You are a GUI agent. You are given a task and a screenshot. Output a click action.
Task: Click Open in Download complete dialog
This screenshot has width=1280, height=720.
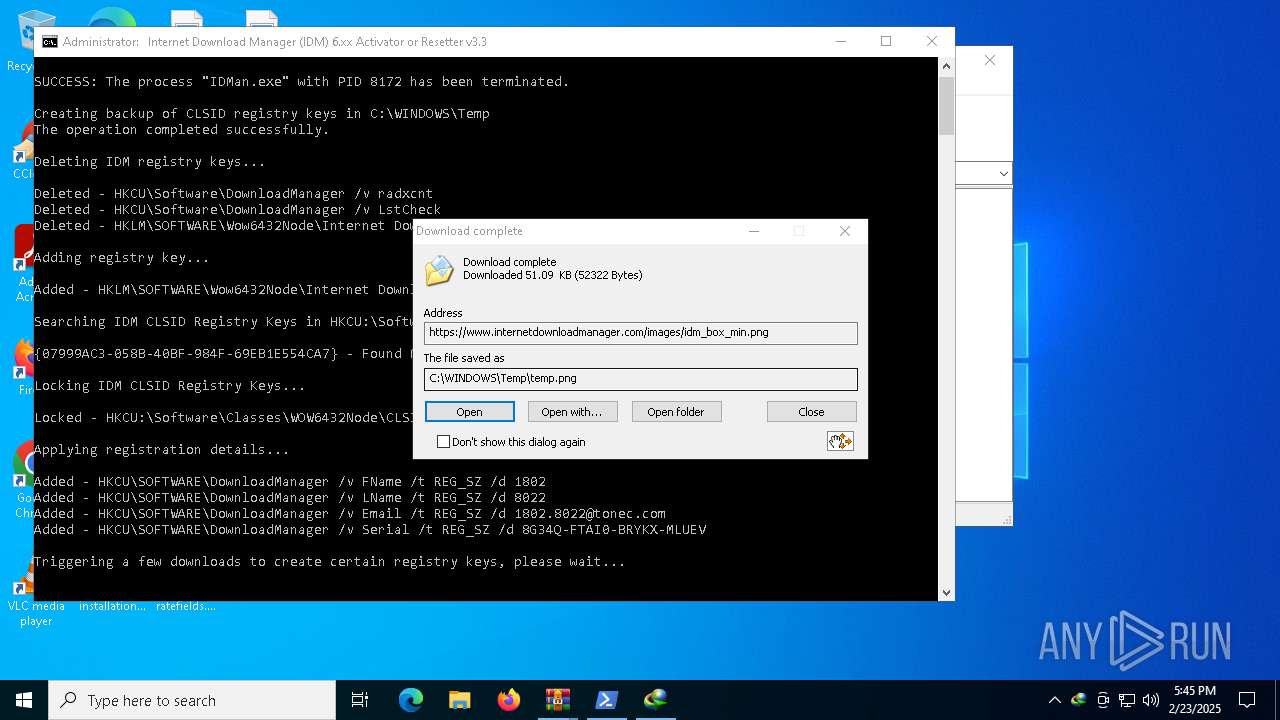coord(469,412)
